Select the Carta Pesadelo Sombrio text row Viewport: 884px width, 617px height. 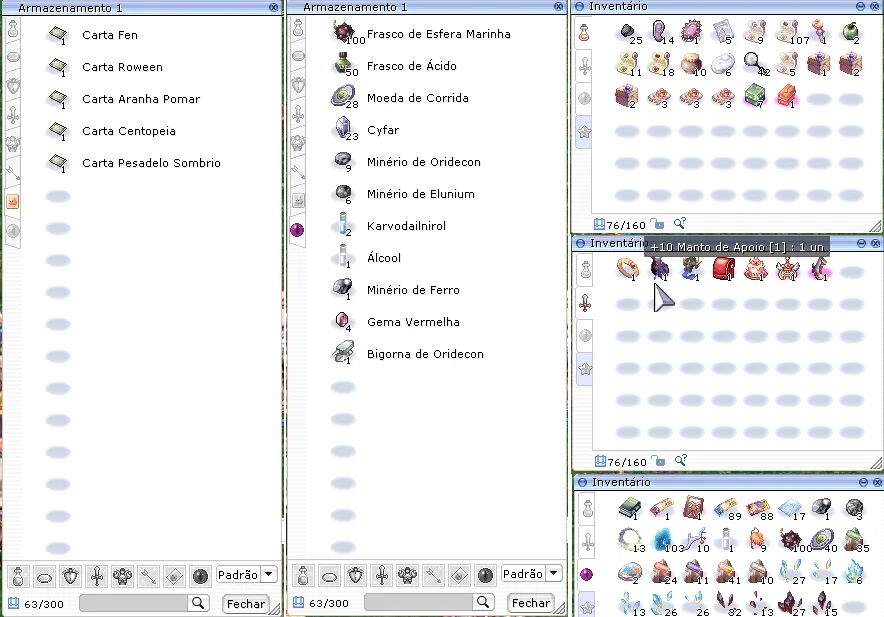(x=151, y=163)
